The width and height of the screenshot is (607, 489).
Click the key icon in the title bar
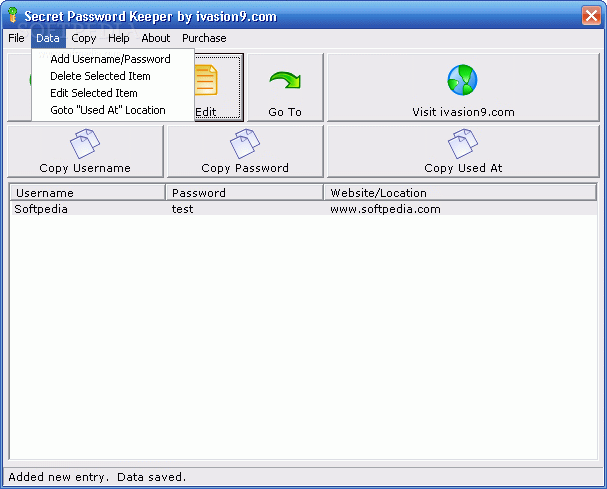click(x=13, y=15)
